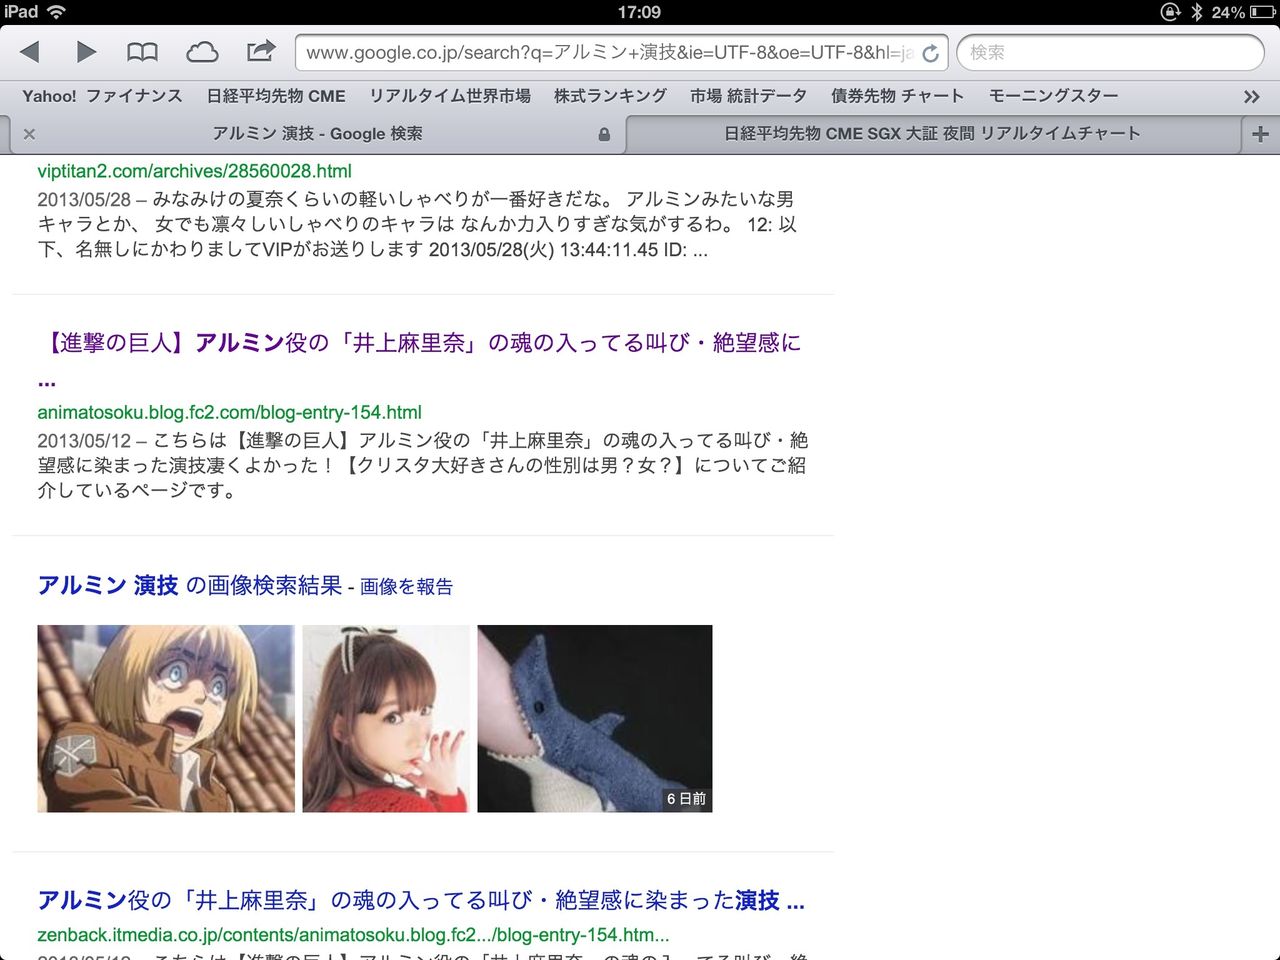Tap the lock icon on the active tab
Image resolution: width=1280 pixels, height=960 pixels.
(x=604, y=133)
